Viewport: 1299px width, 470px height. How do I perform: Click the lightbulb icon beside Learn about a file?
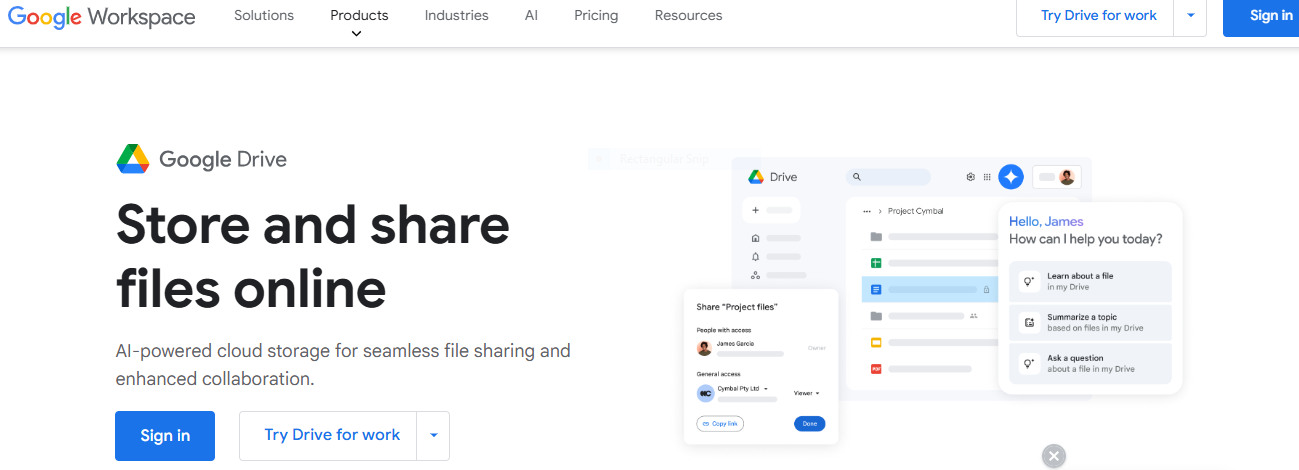click(1028, 281)
